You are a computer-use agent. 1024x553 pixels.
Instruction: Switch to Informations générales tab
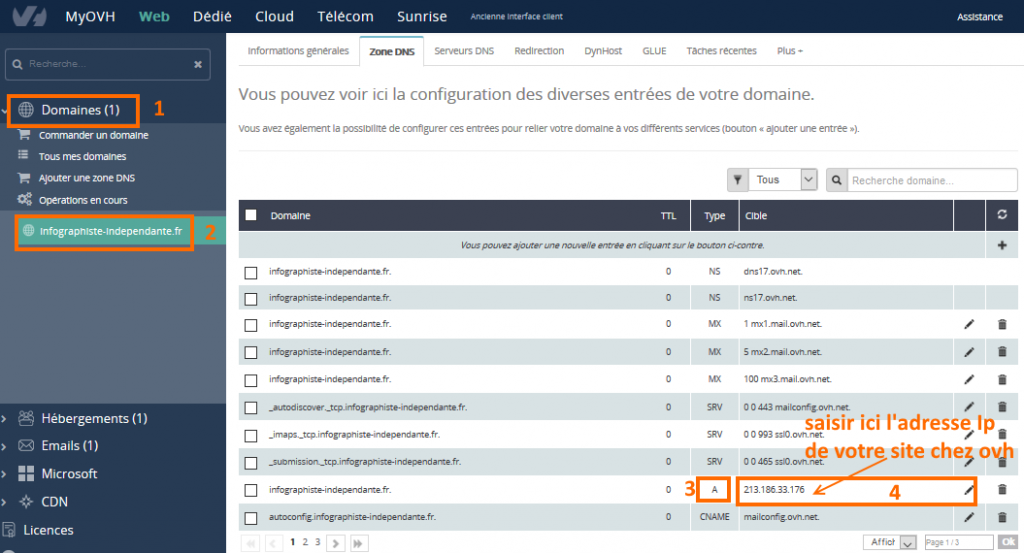coord(298,51)
